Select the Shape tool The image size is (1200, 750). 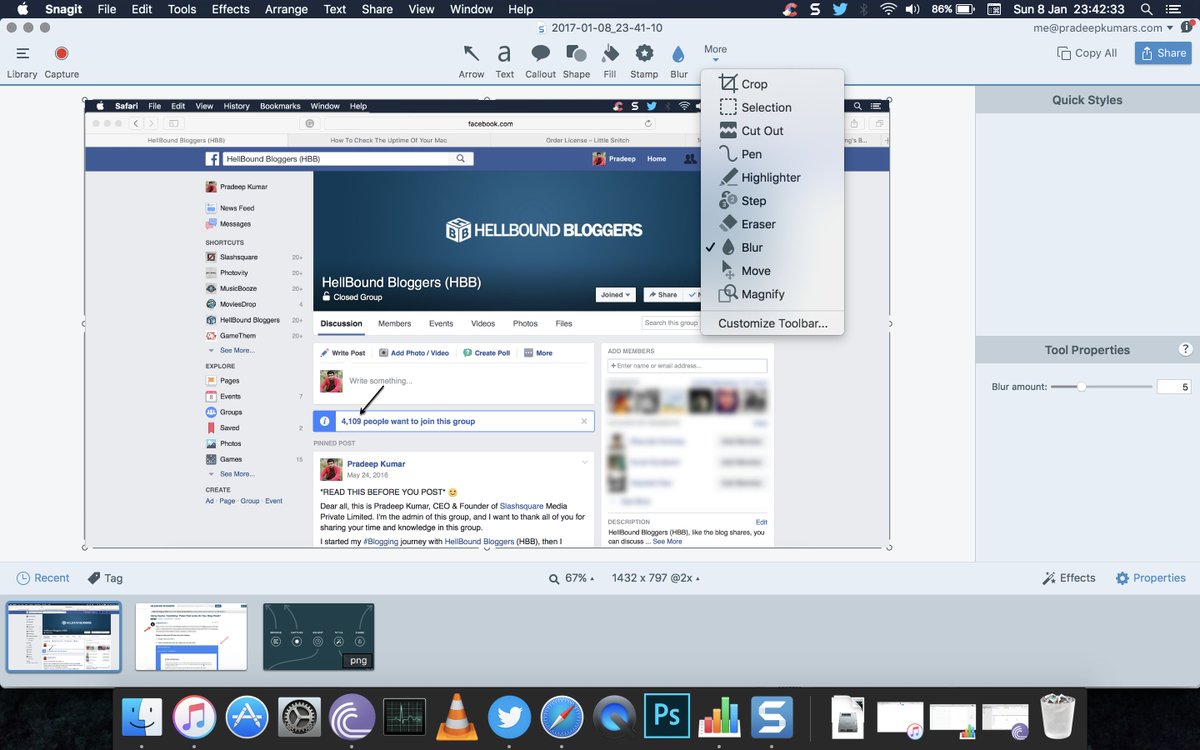point(576,60)
